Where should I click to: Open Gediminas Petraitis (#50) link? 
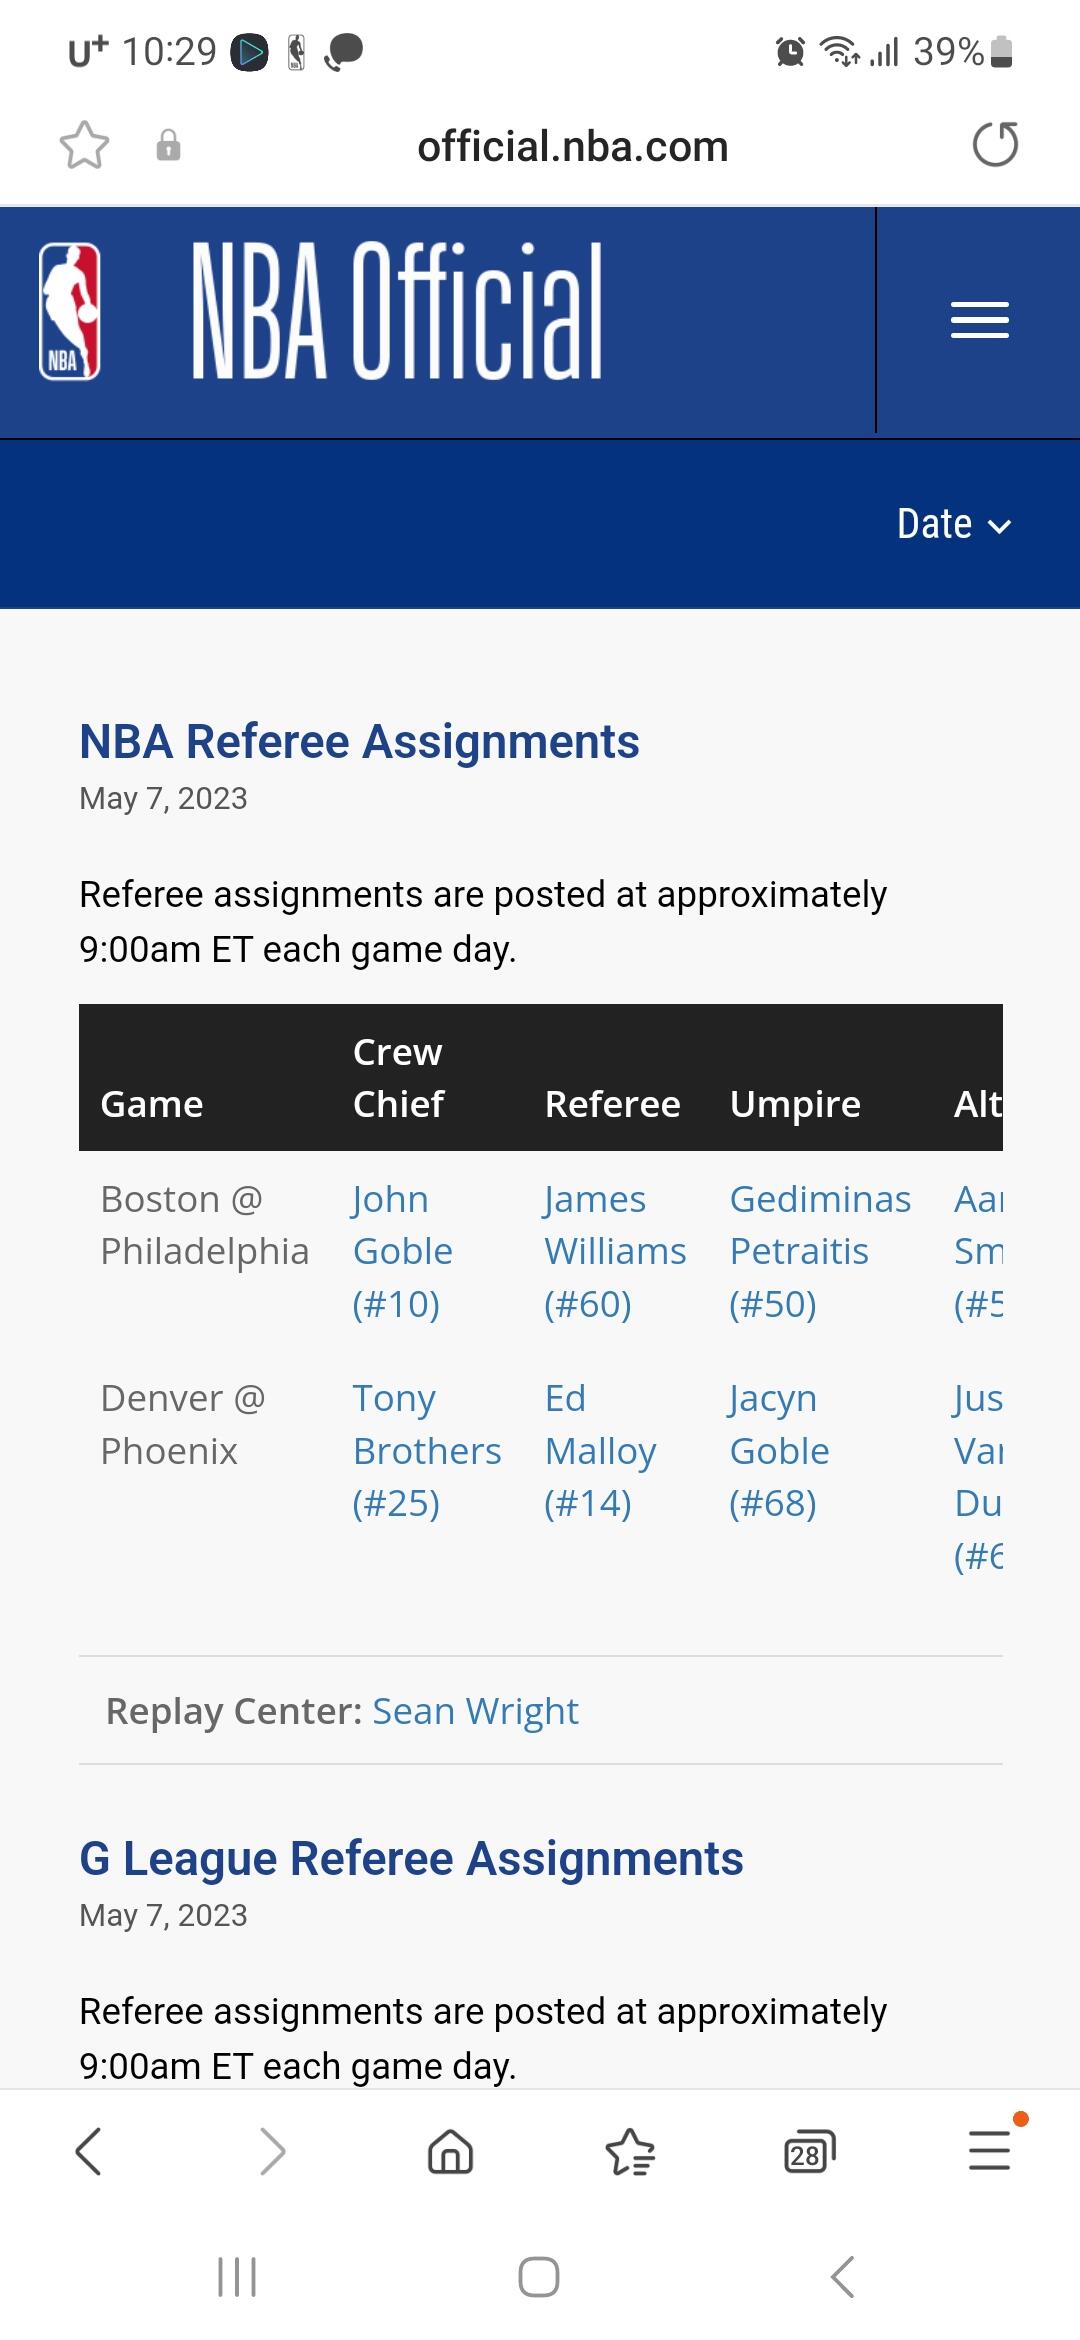(819, 1251)
